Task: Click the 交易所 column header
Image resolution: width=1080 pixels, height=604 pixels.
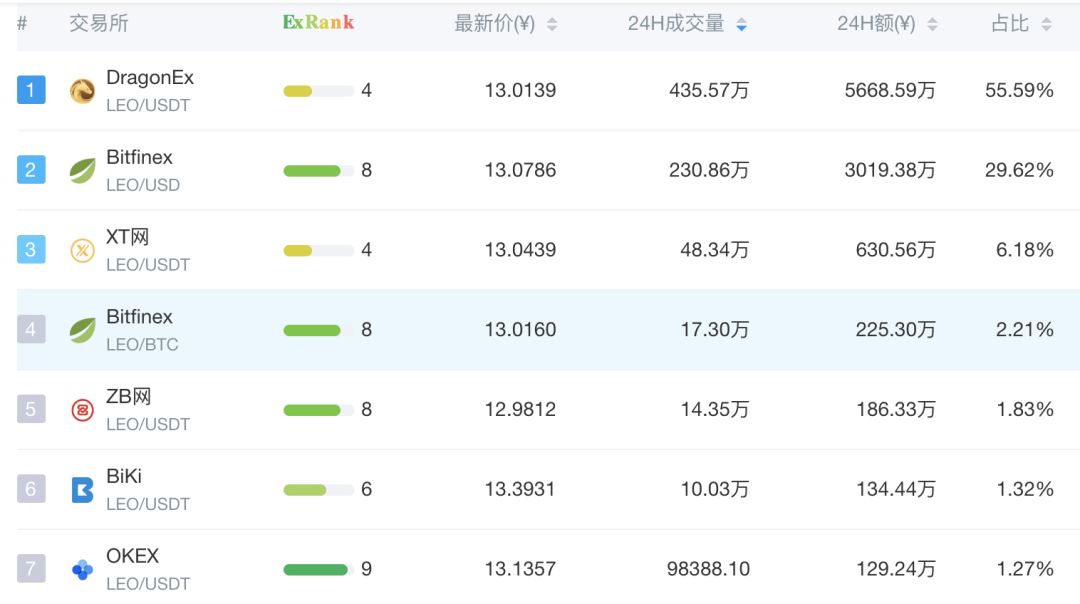Action: 98,23
